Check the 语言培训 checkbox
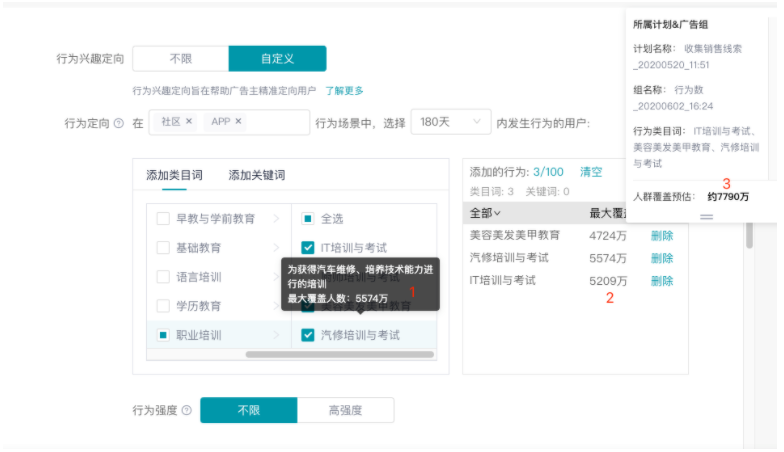The image size is (784, 452). tap(163, 276)
